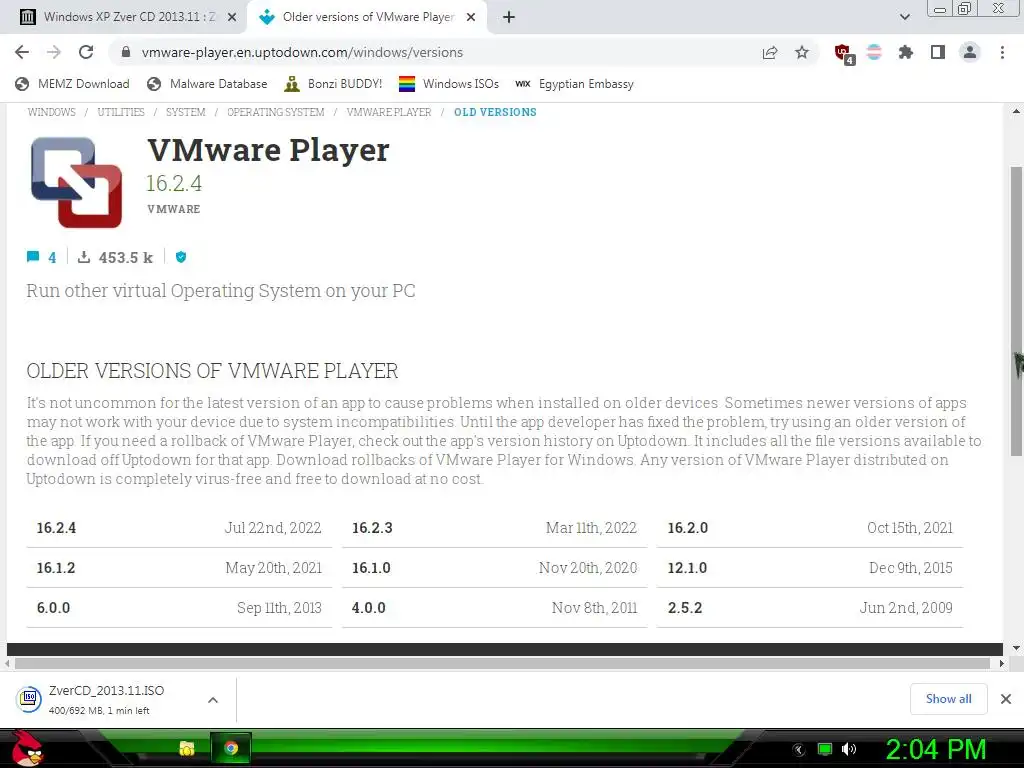Select version 12.1.0 from Dec 9th, 2015
Image resolution: width=1024 pixels, height=768 pixels.
click(x=810, y=568)
